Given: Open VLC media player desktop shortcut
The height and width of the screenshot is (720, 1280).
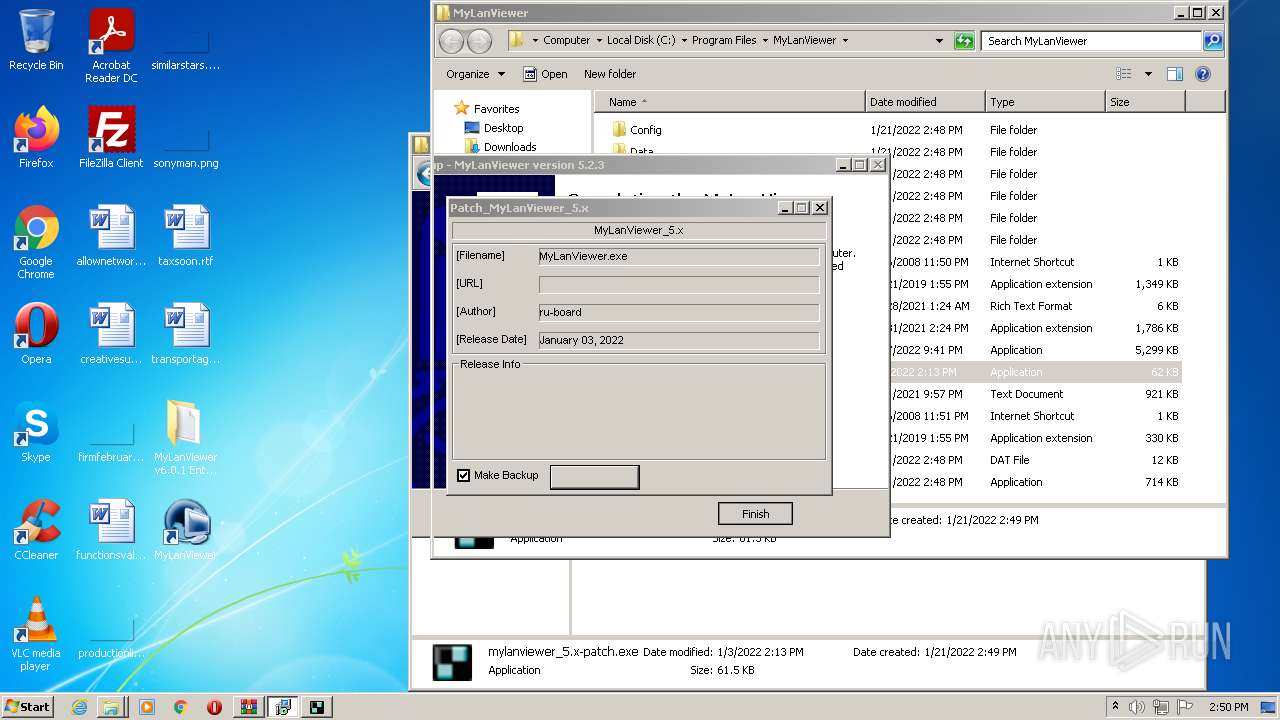Looking at the screenshot, I should click(36, 633).
